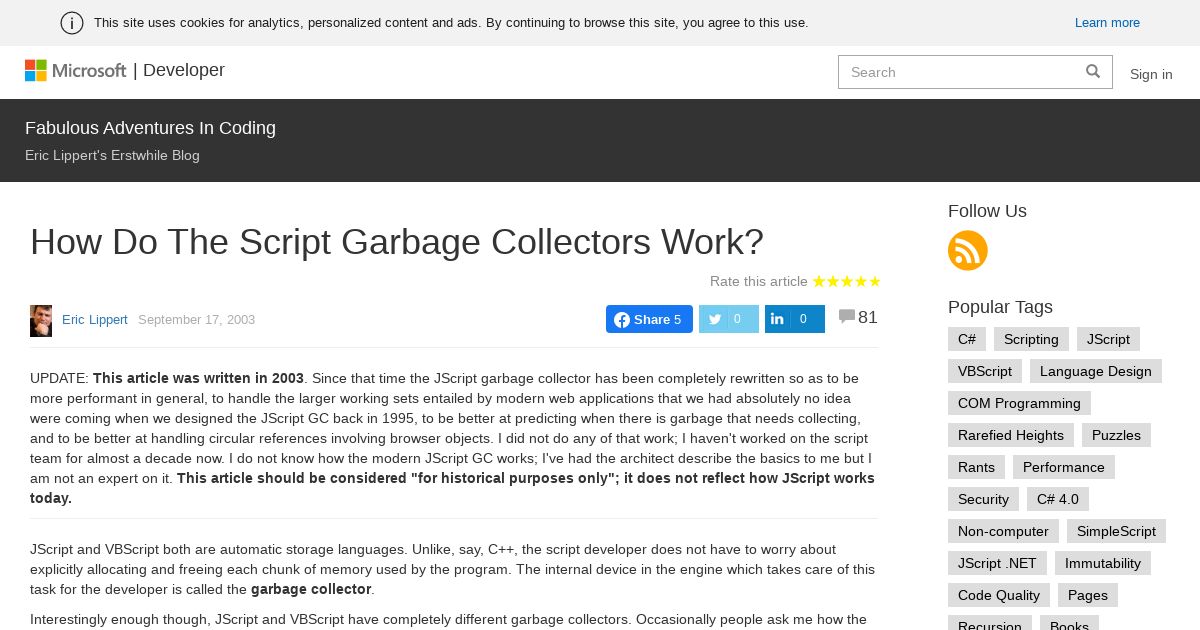1200x630 pixels.
Task: Click the Sign in link
Action: [1151, 74]
